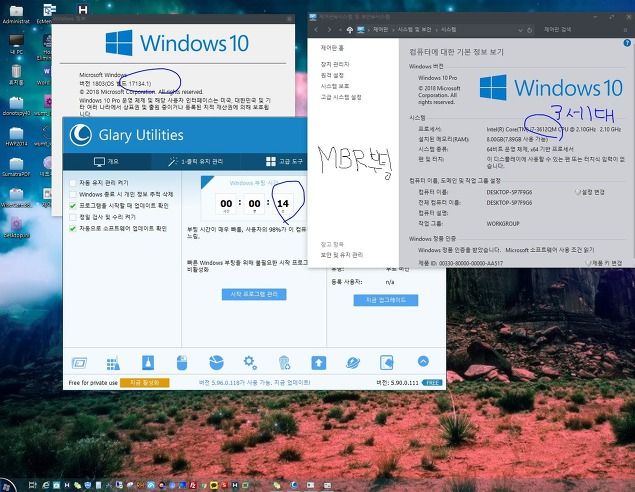Viewport: 635px width, 492px height.
Task: Click the restore/backup icon in Glary toolbar
Action: point(386,362)
